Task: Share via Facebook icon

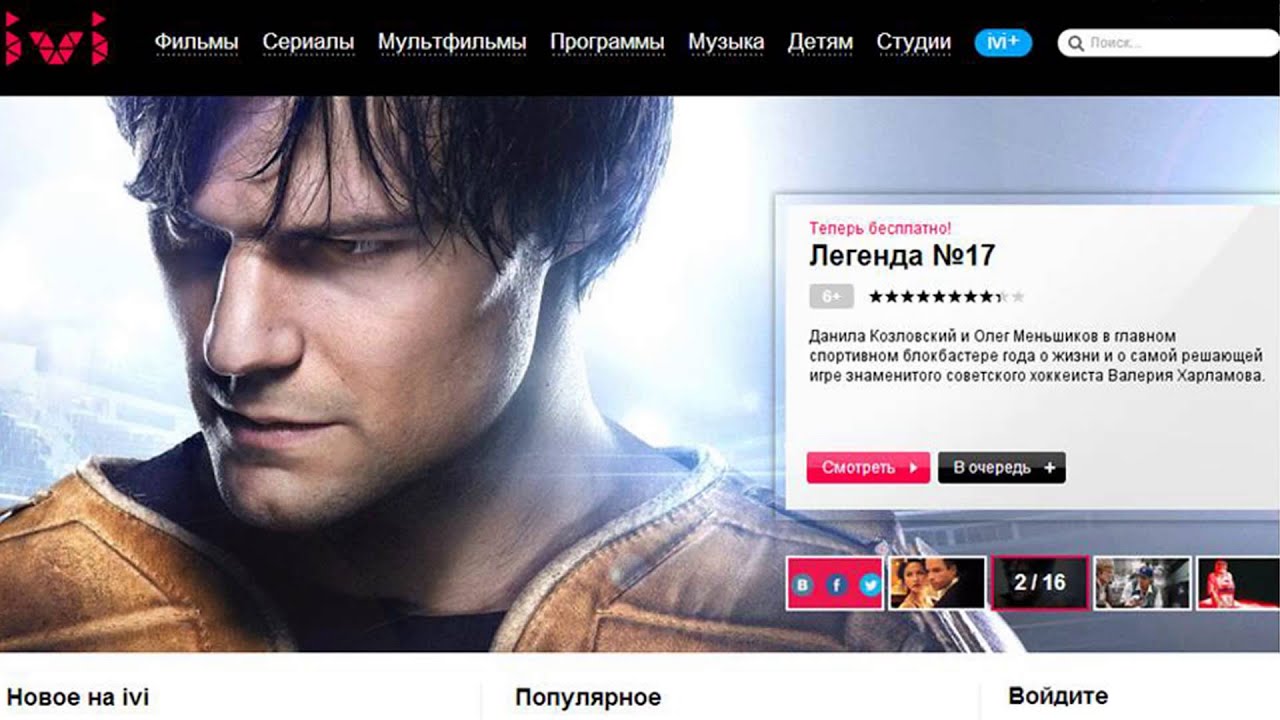Action: click(x=837, y=585)
